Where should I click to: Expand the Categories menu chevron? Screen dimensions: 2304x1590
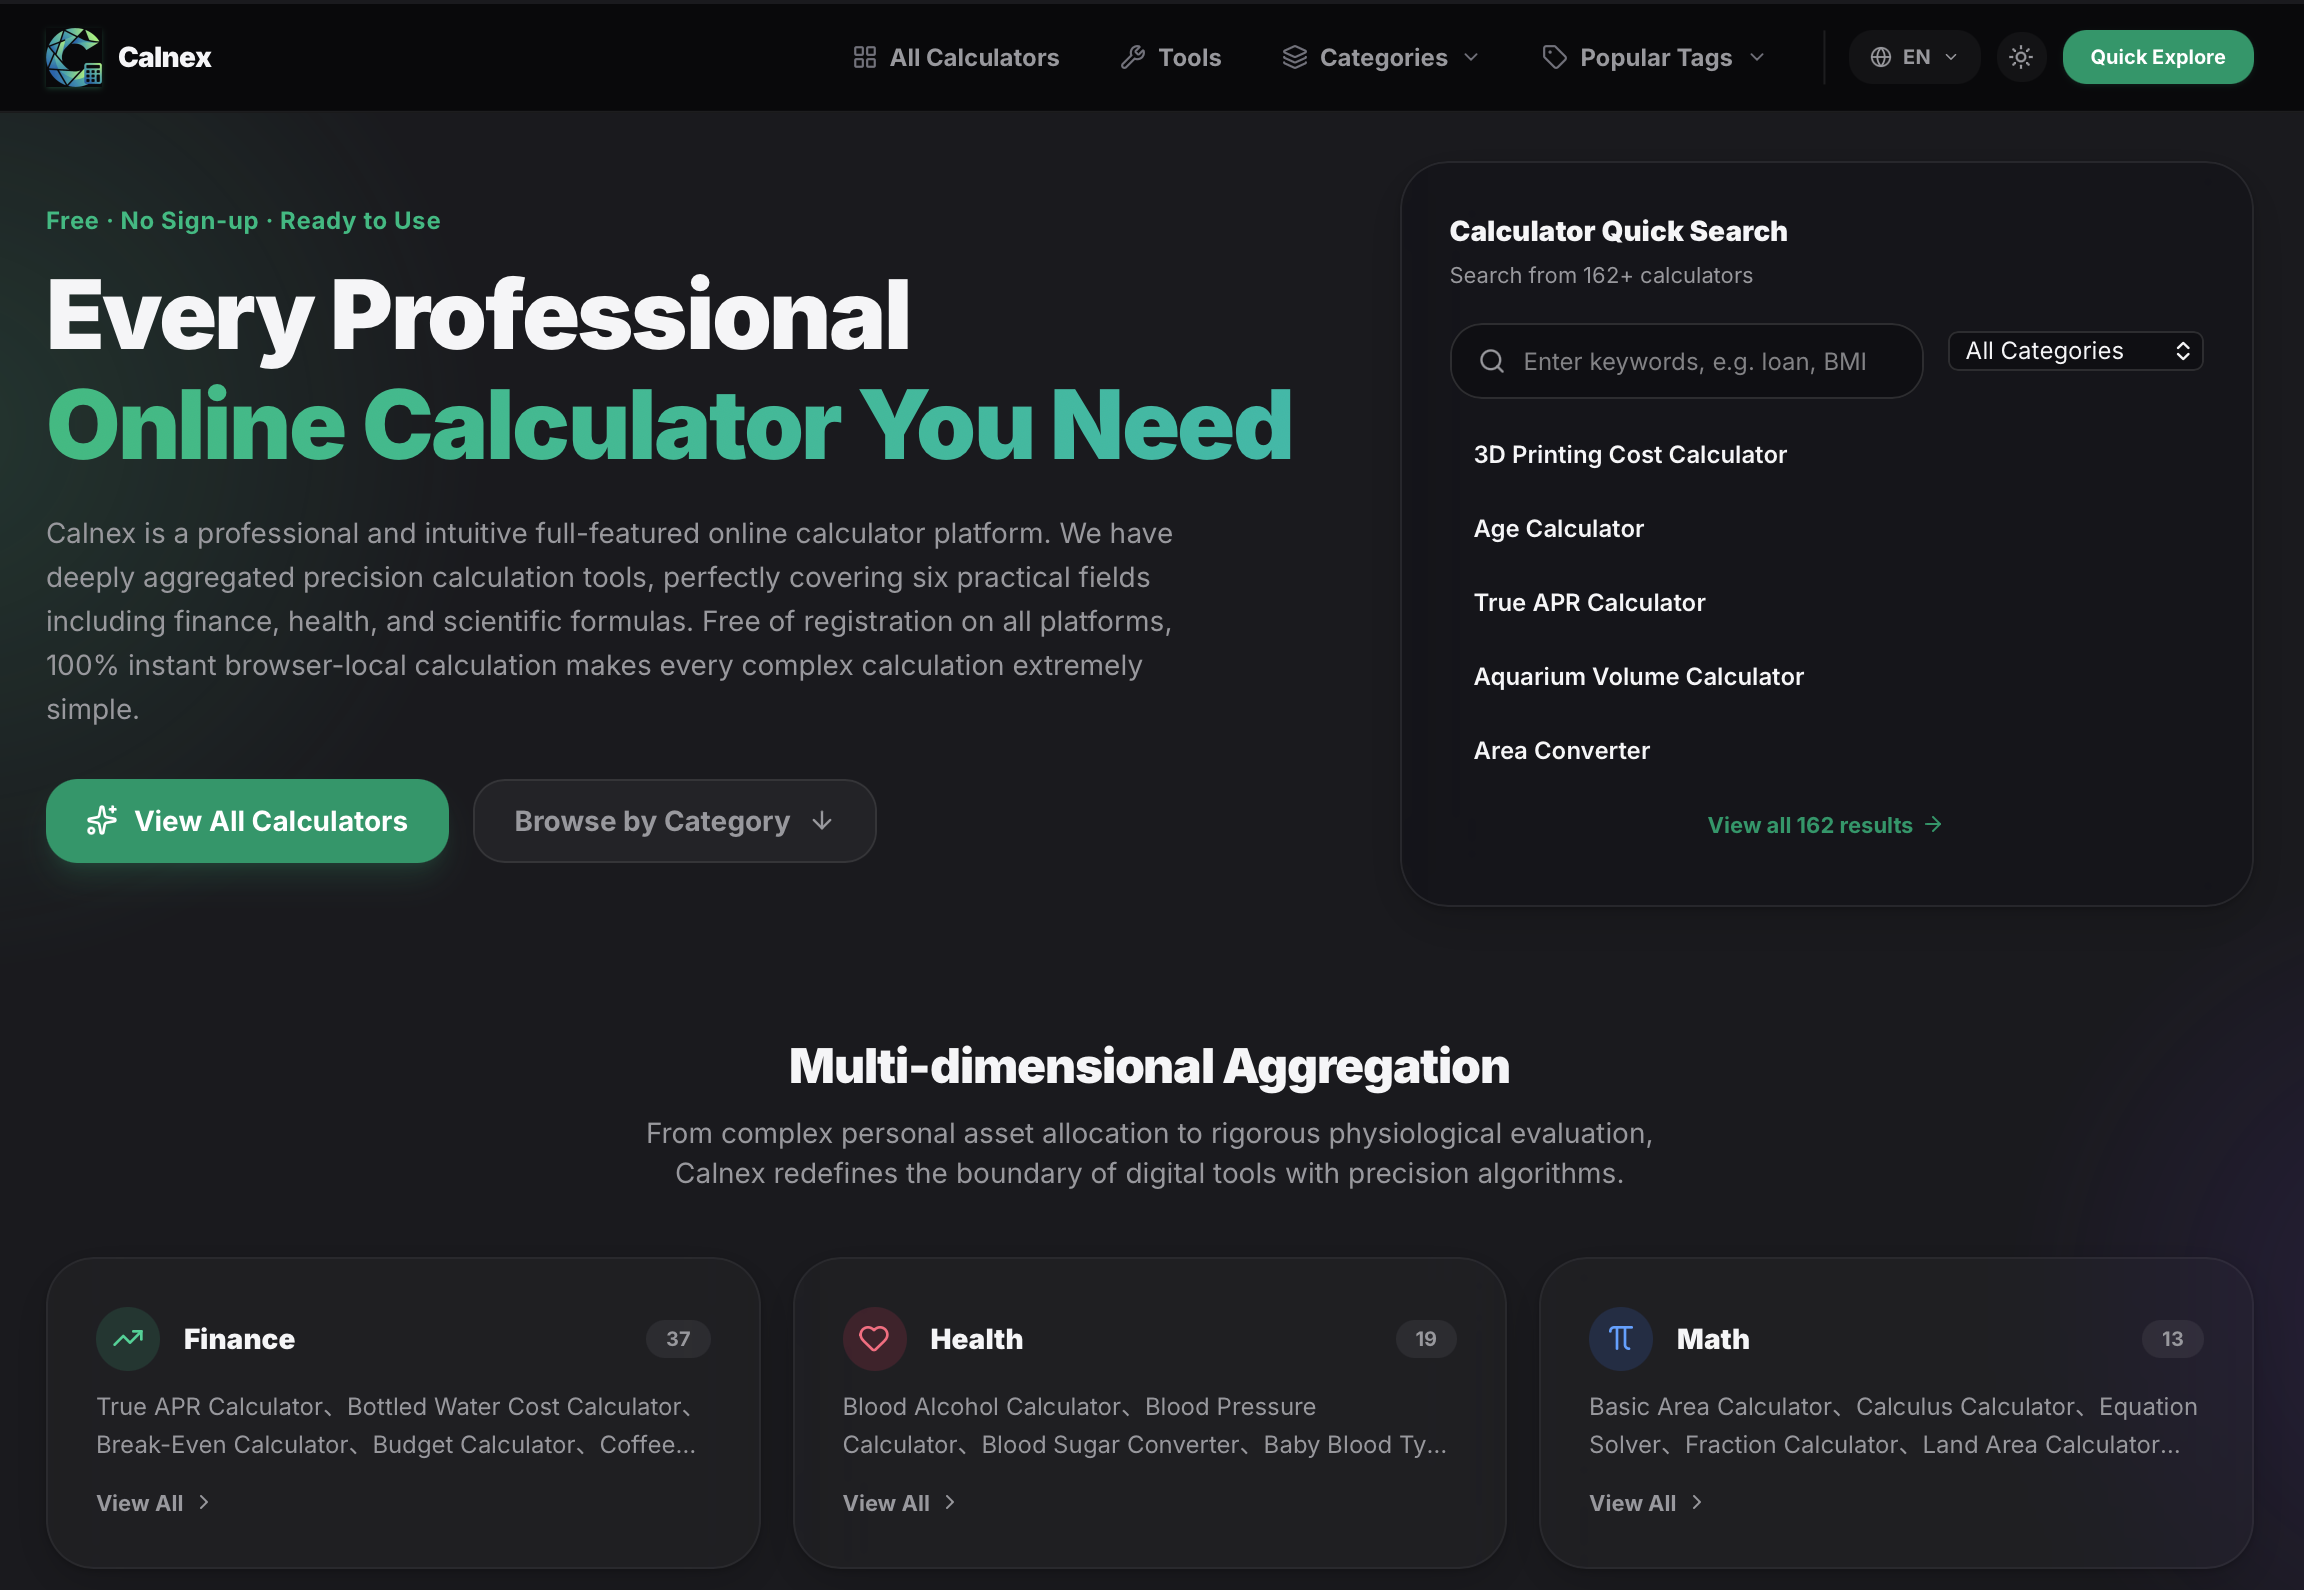pyautogui.click(x=1471, y=57)
